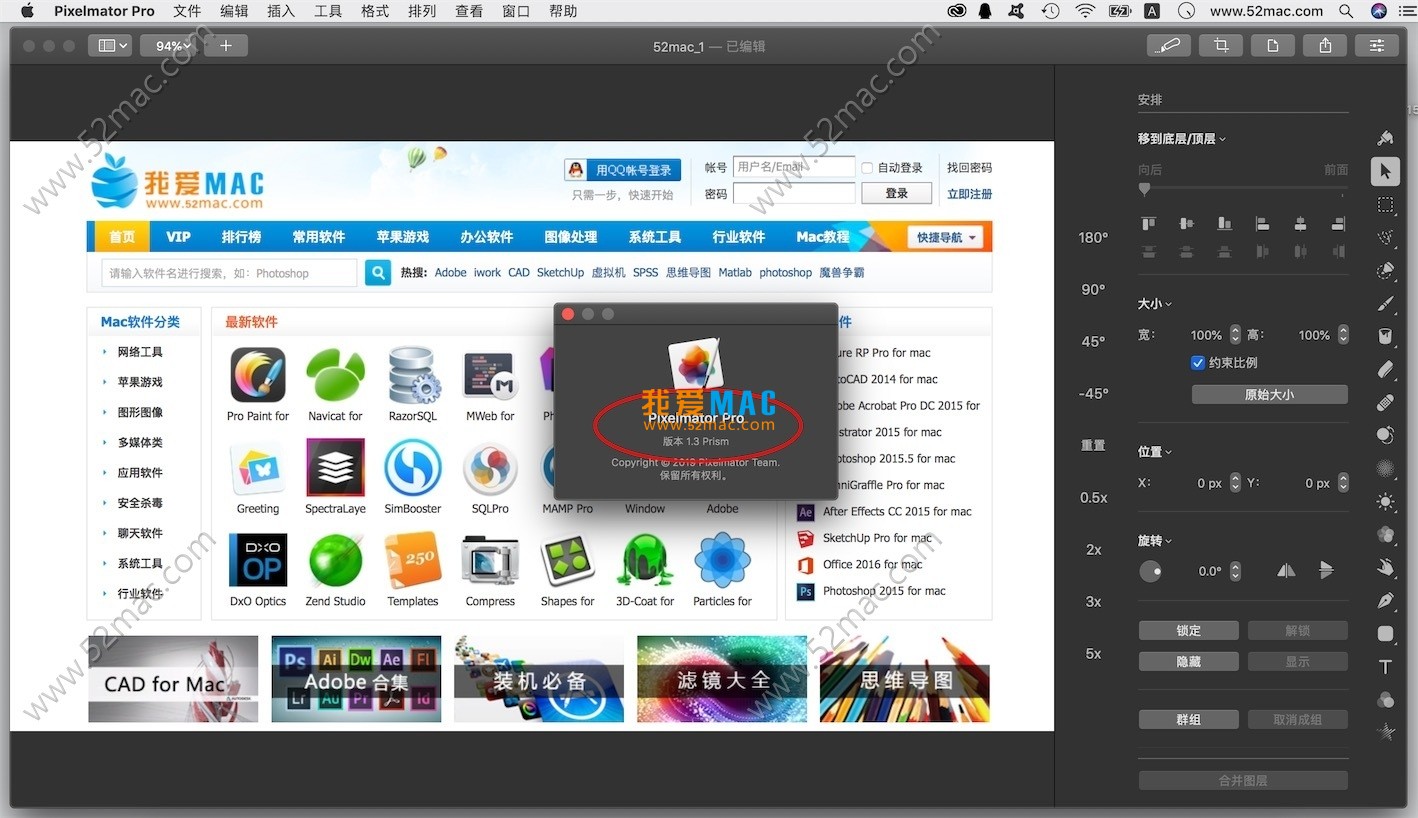Align objects to top edge icon
This screenshot has width=1418, height=818.
click(1148, 224)
